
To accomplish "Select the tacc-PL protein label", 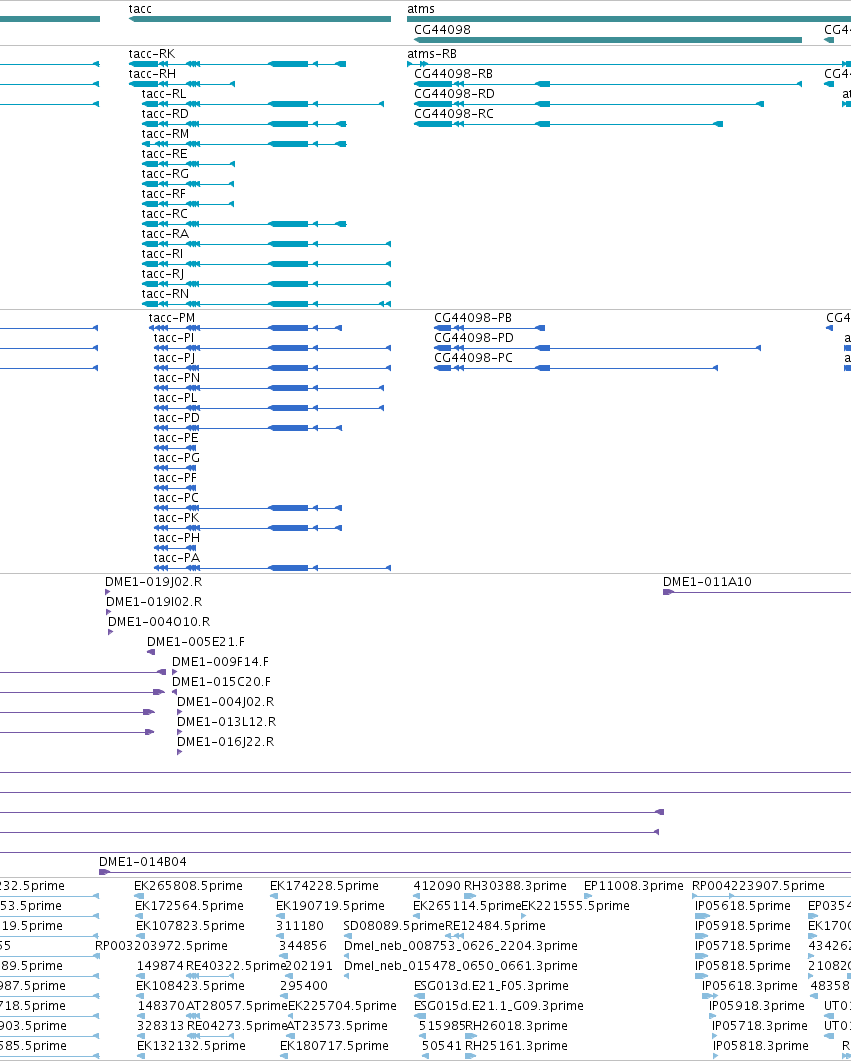I will (175, 397).
